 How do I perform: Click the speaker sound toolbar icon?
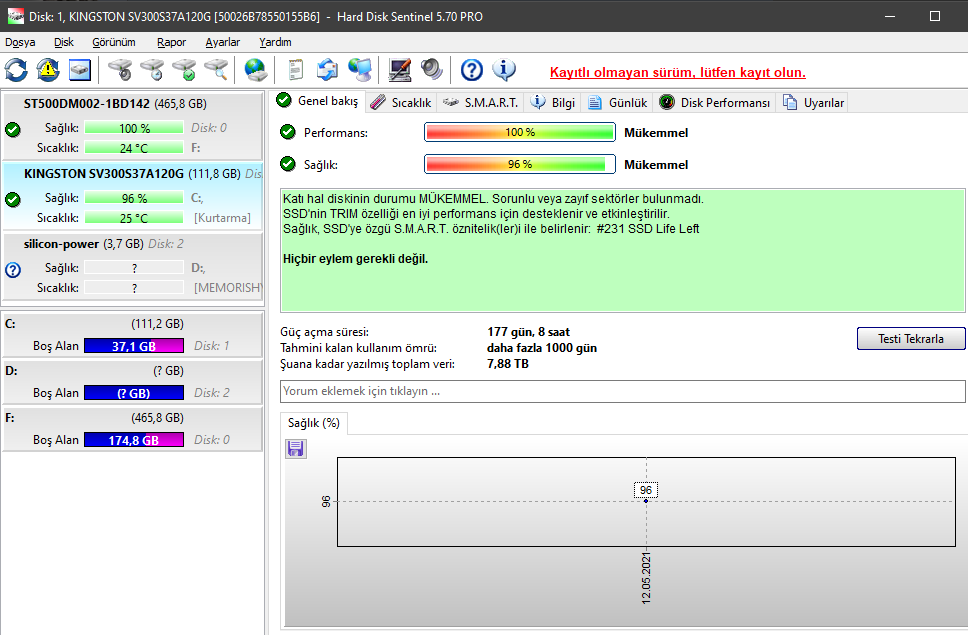pyautogui.click(x=432, y=70)
